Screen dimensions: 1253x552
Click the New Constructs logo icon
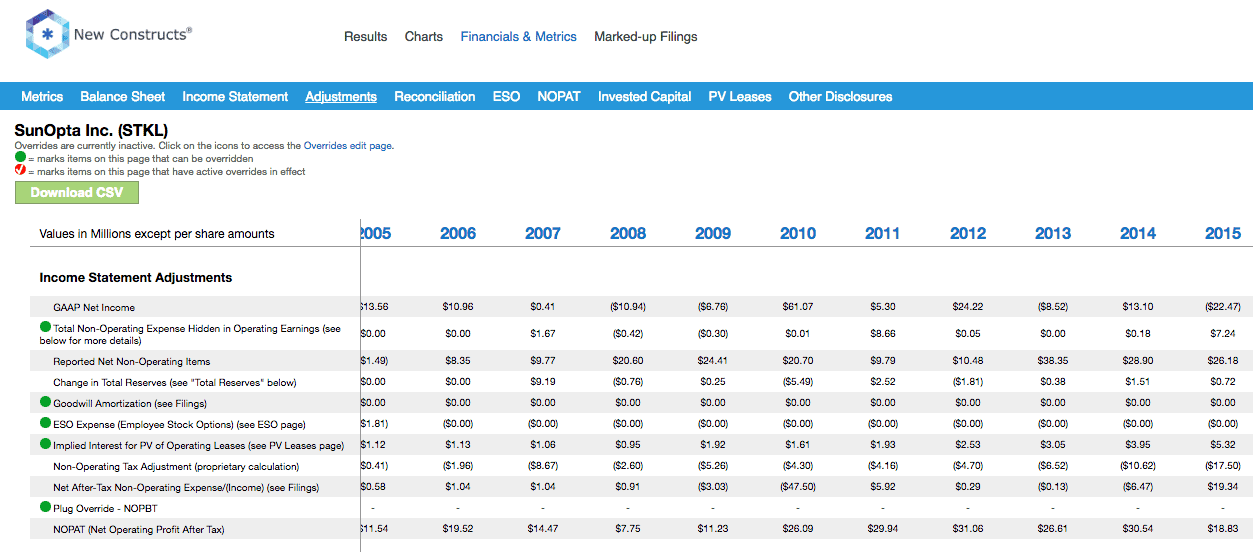pyautogui.click(x=46, y=35)
